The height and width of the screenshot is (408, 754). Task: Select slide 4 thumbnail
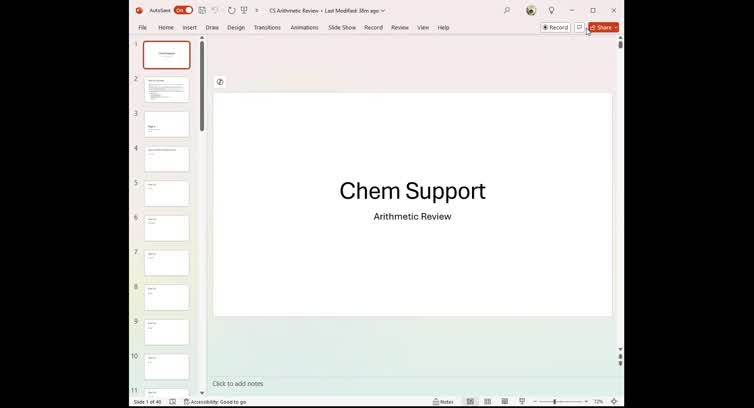pos(166,159)
